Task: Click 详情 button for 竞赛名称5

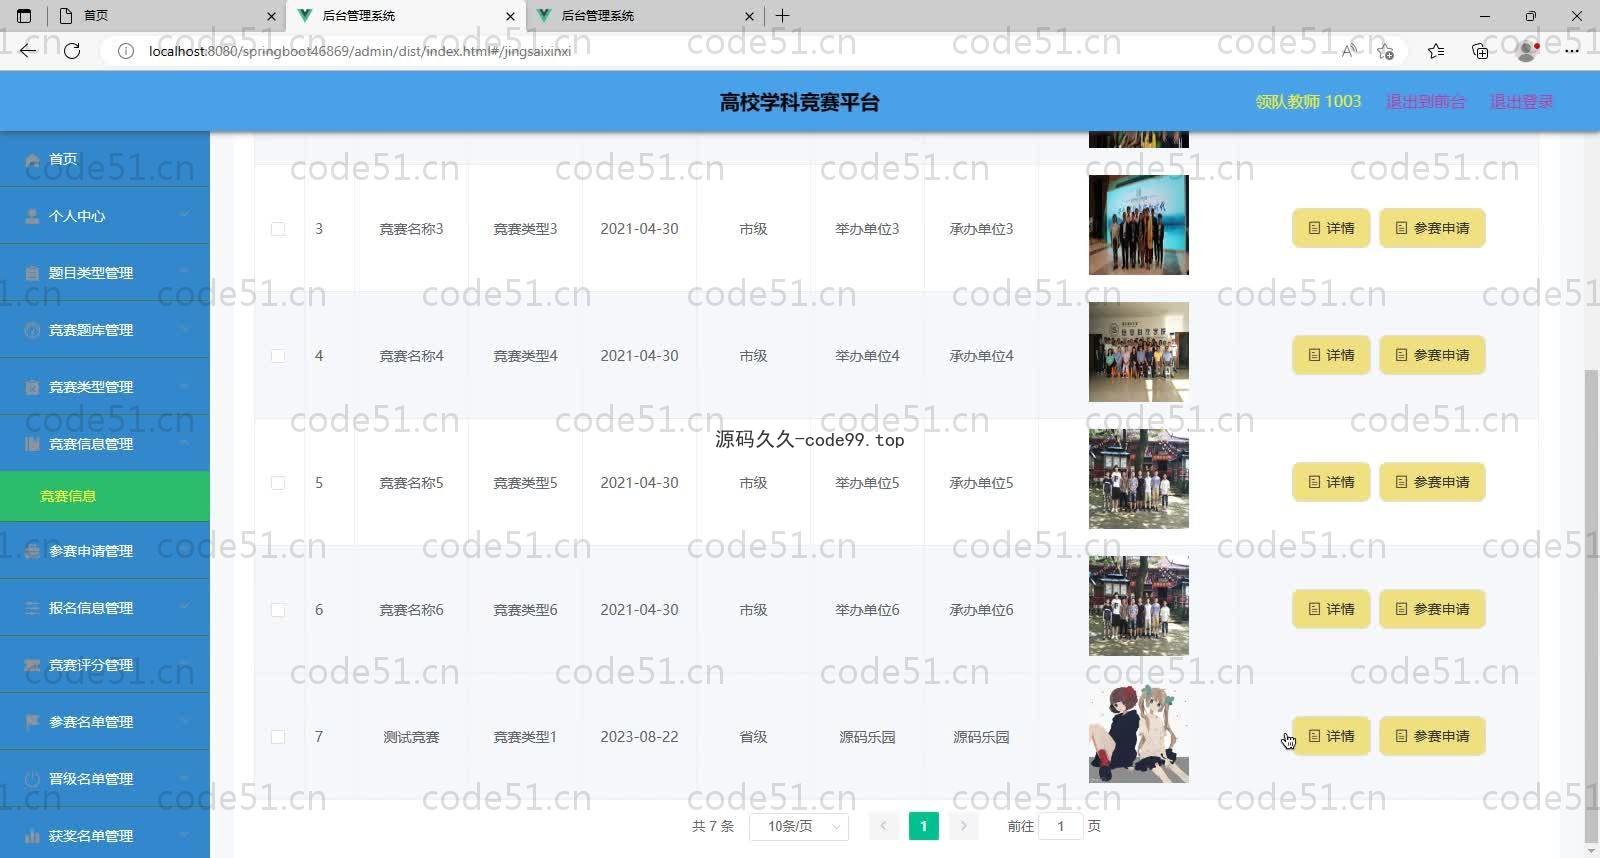Action: click(1331, 482)
